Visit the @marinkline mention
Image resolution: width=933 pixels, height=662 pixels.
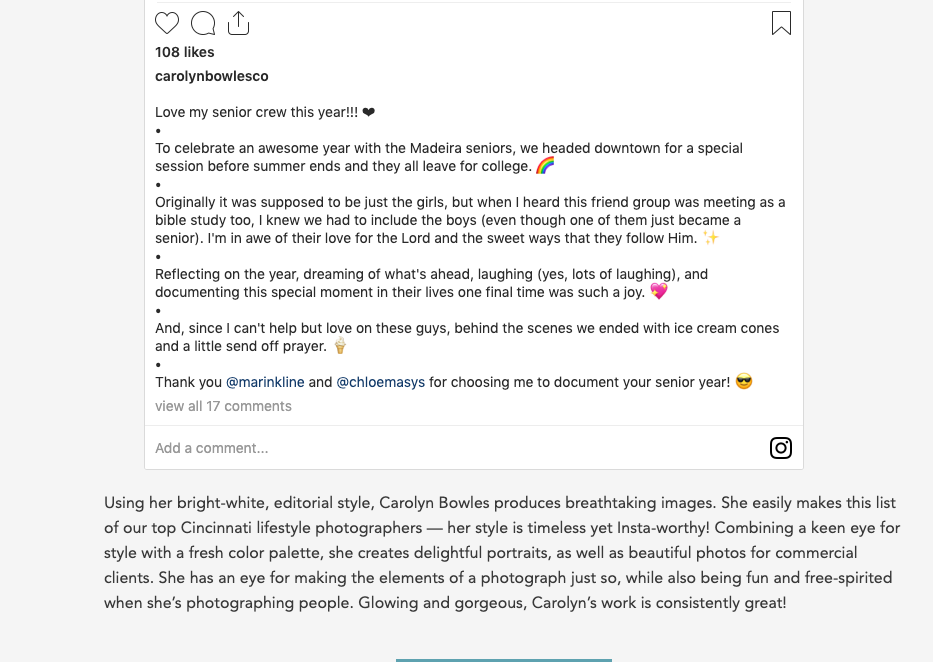[x=265, y=382]
